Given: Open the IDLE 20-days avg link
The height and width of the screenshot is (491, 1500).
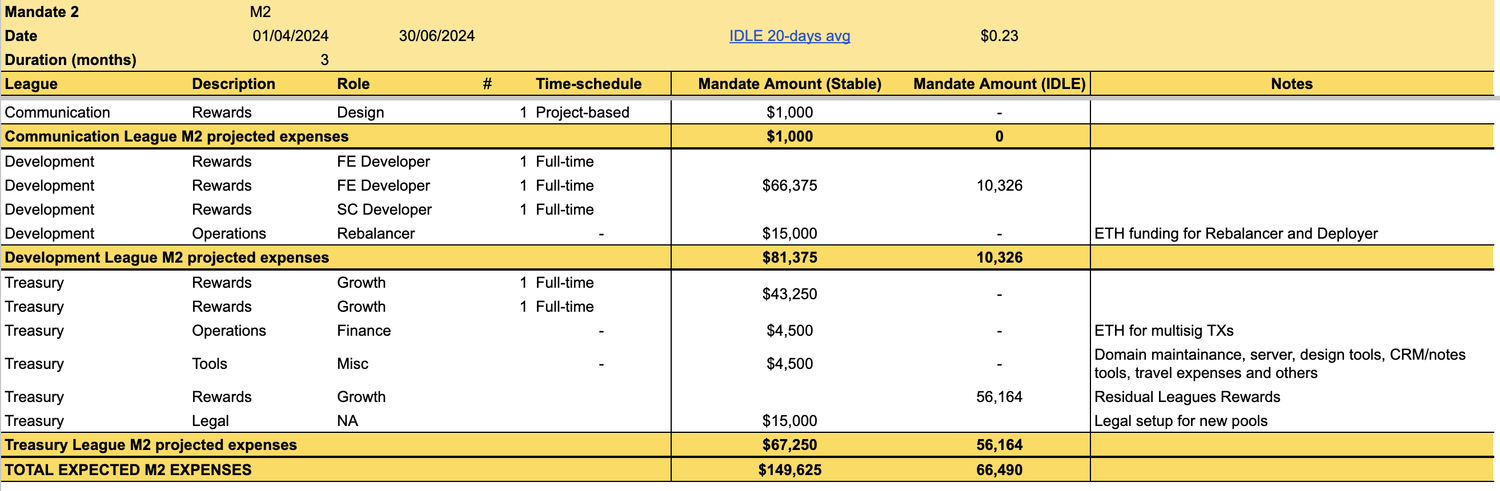Looking at the screenshot, I should pos(790,36).
